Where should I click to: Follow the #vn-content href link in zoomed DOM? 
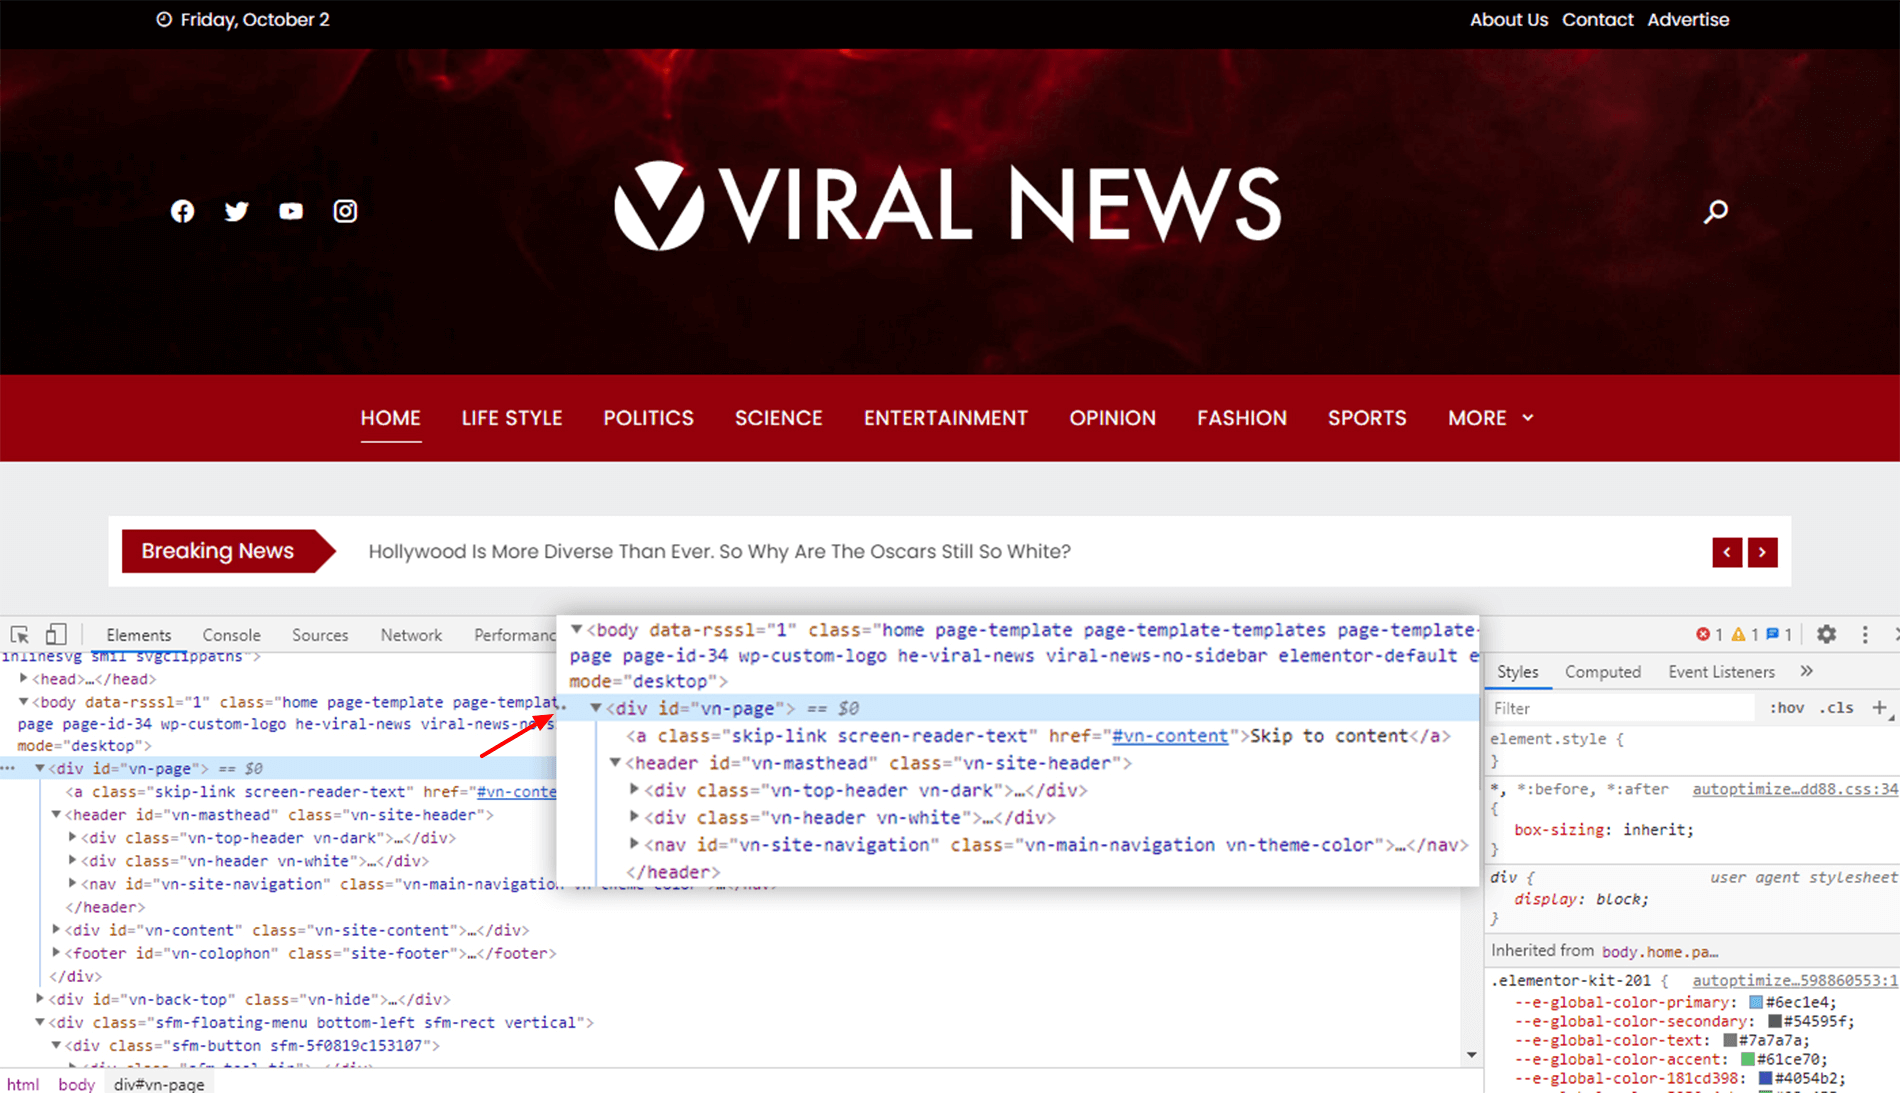[x=1170, y=736]
